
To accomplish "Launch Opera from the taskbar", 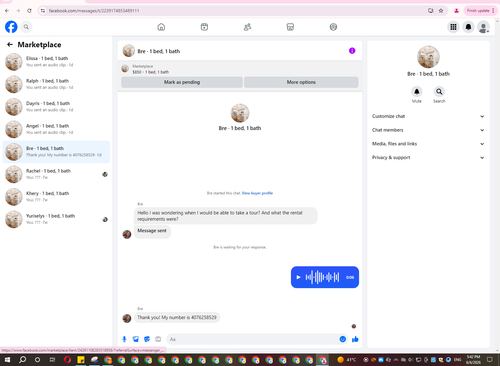I will tap(68, 360).
